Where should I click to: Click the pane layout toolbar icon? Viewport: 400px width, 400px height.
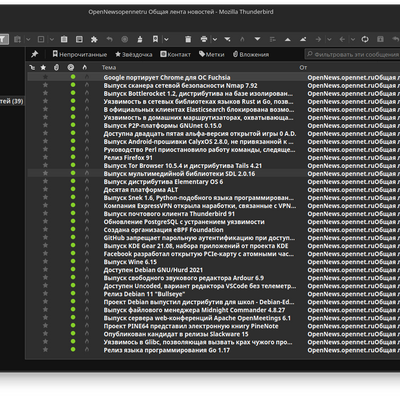pos(79,39)
